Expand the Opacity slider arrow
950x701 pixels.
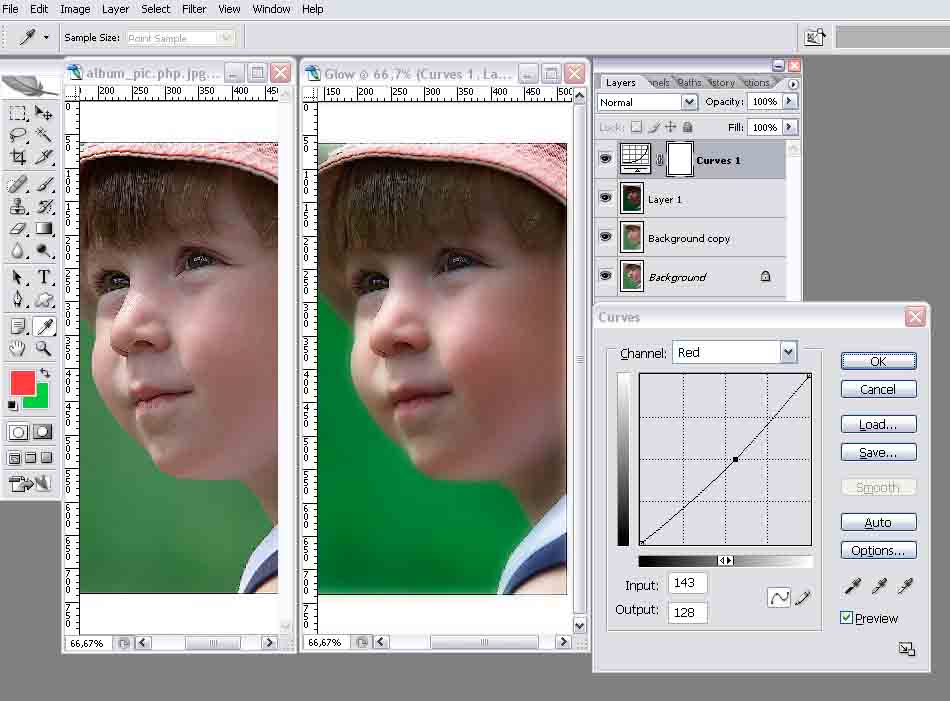tap(790, 102)
